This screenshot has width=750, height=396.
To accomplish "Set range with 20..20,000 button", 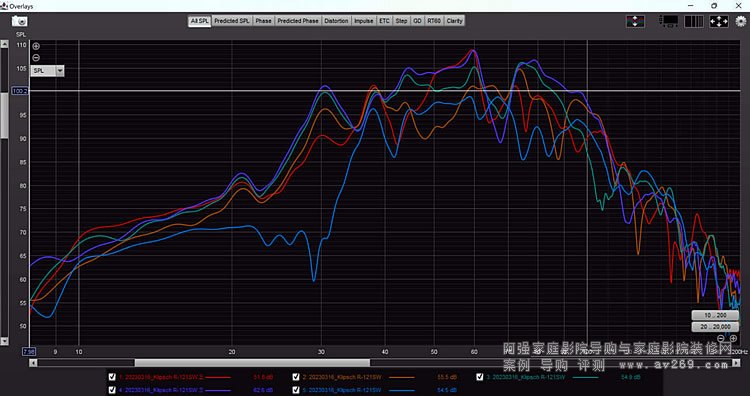I will point(715,327).
